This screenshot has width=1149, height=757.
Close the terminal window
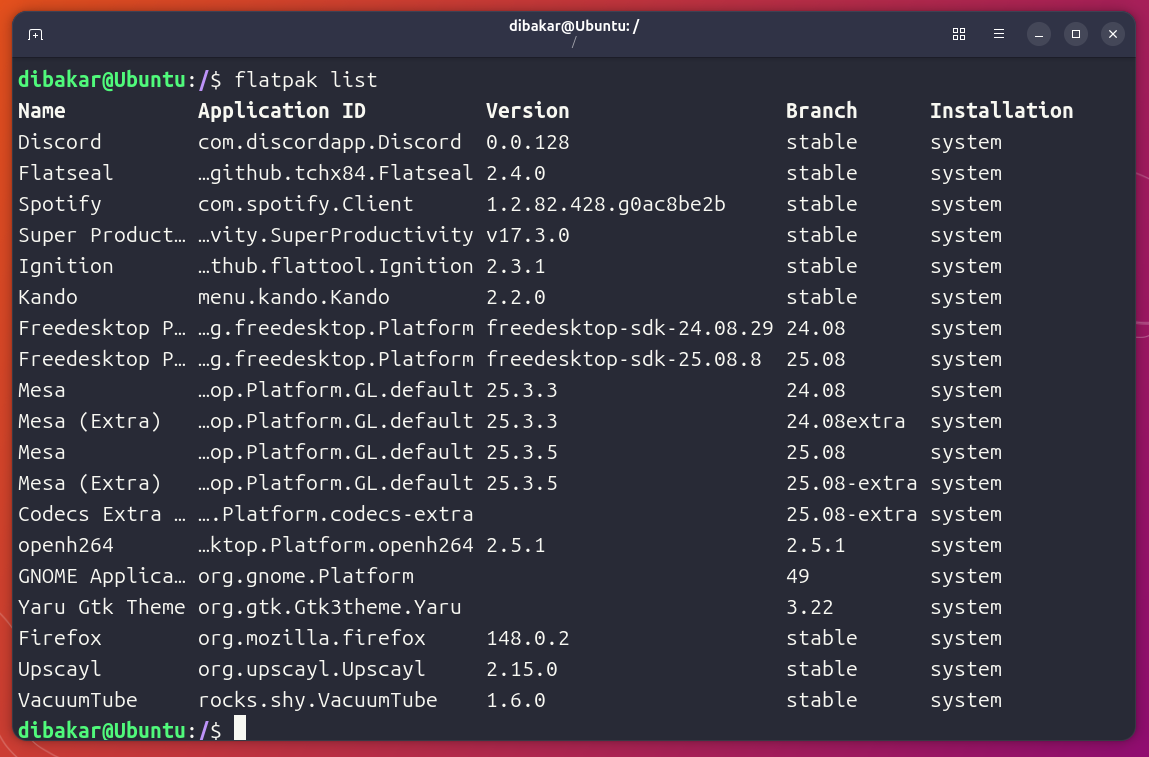tap(1112, 34)
